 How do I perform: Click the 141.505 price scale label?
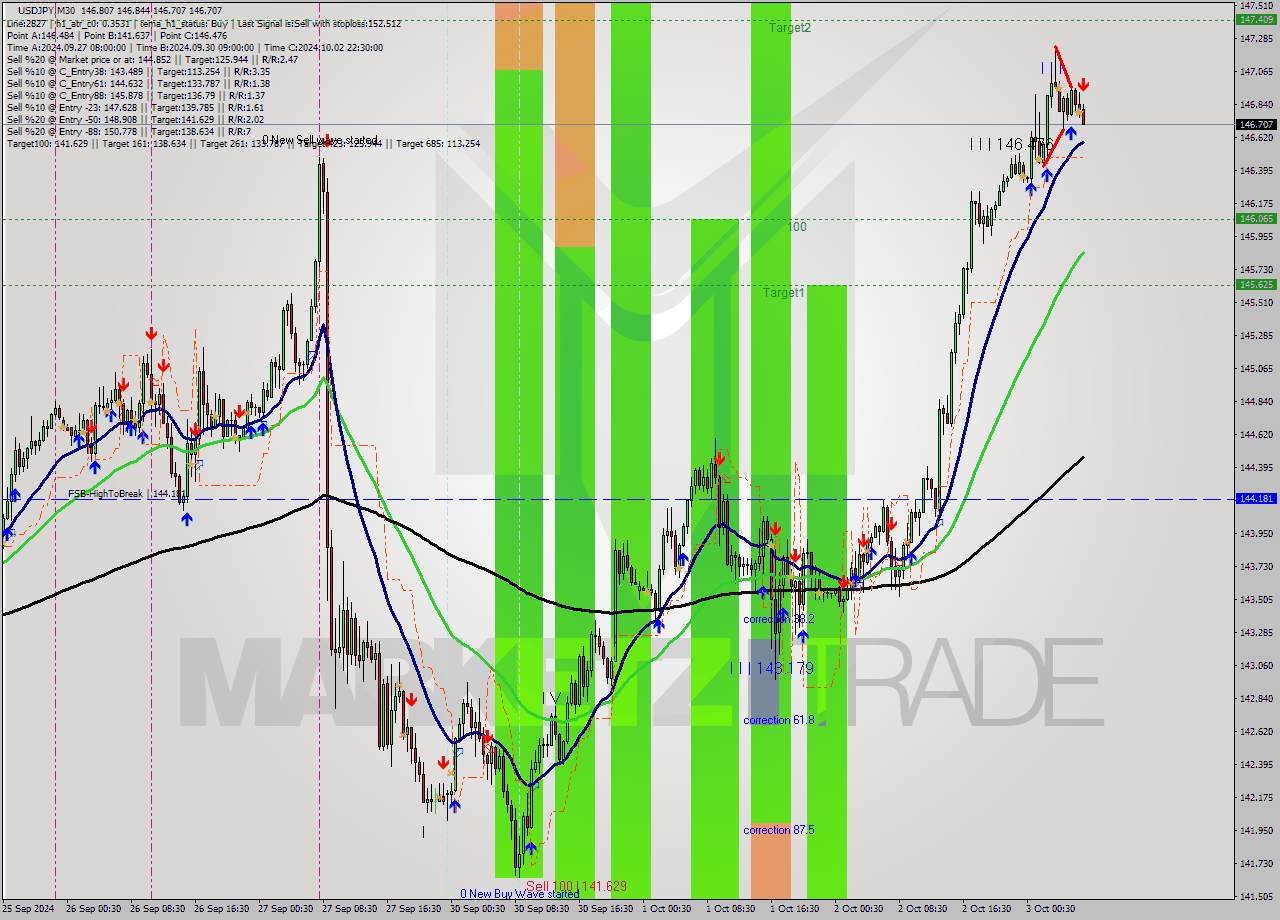(x=1256, y=896)
